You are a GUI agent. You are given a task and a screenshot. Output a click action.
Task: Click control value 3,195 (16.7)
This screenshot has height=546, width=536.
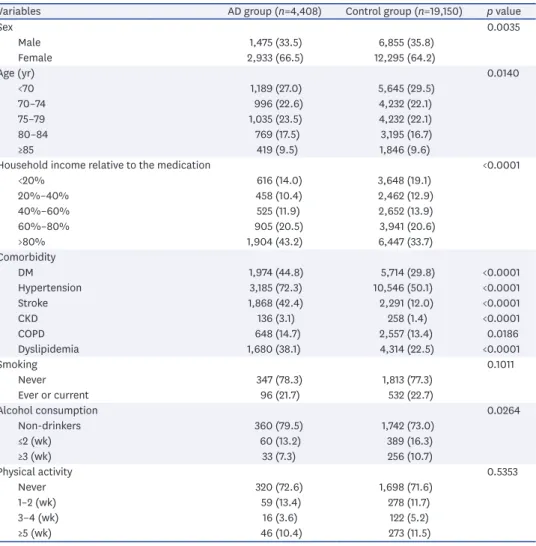point(406,134)
